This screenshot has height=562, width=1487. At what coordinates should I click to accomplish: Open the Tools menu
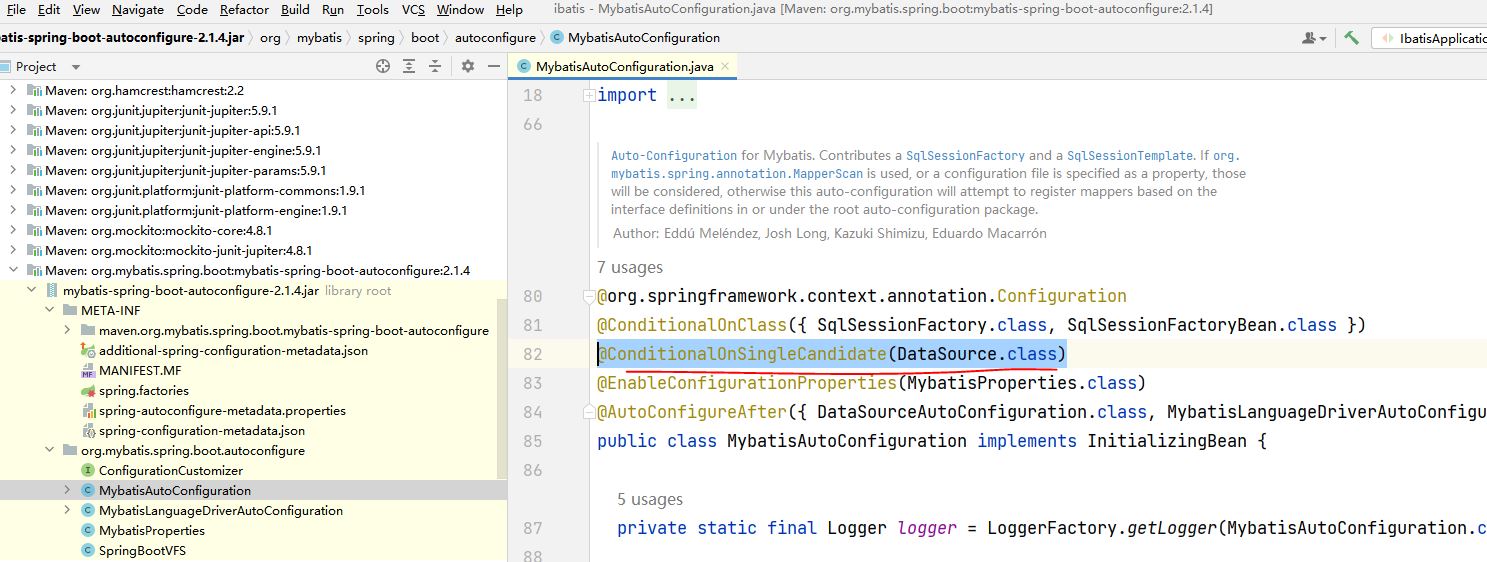click(x=373, y=9)
